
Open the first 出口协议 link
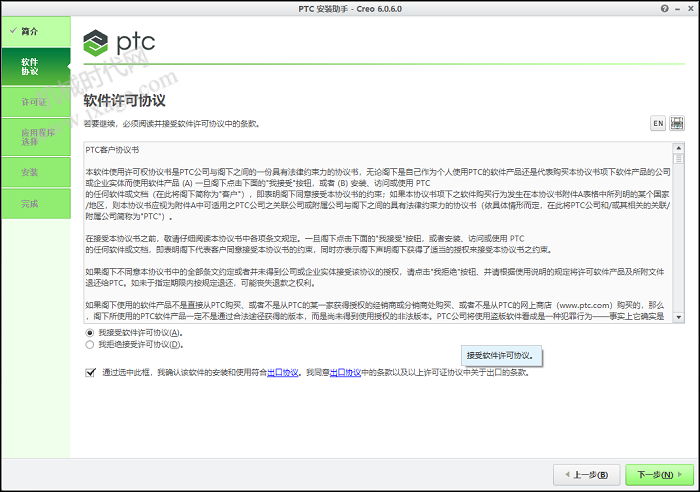[x=283, y=372]
